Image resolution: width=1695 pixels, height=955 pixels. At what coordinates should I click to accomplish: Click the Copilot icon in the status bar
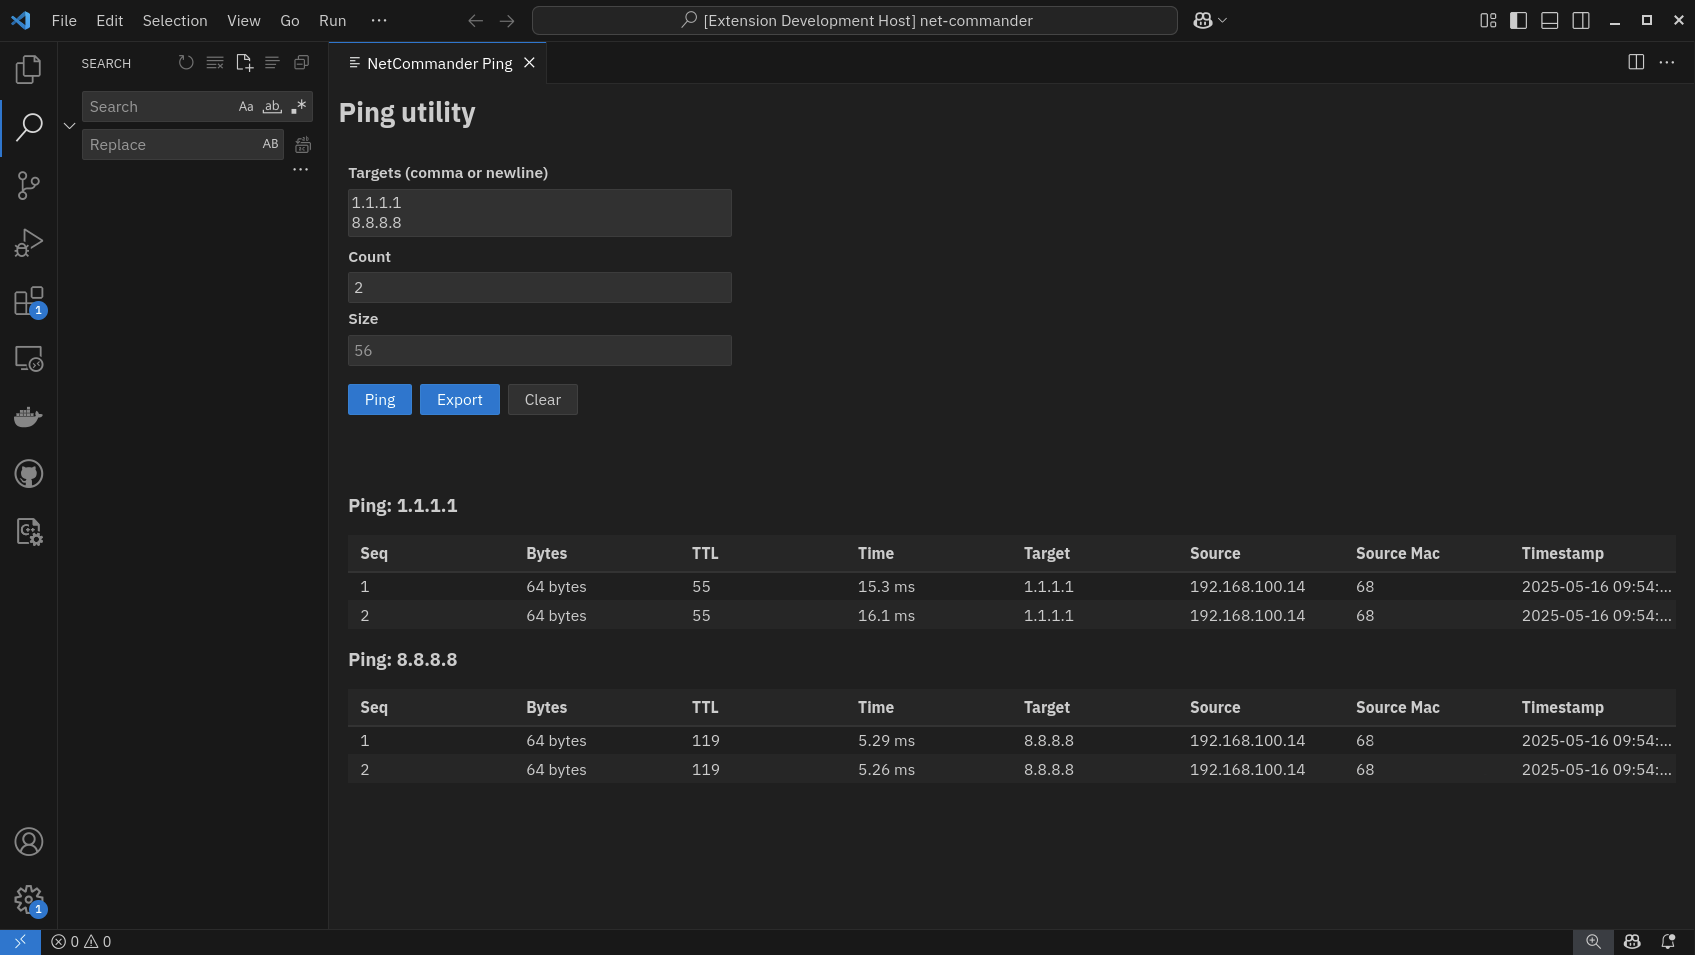(1631, 941)
